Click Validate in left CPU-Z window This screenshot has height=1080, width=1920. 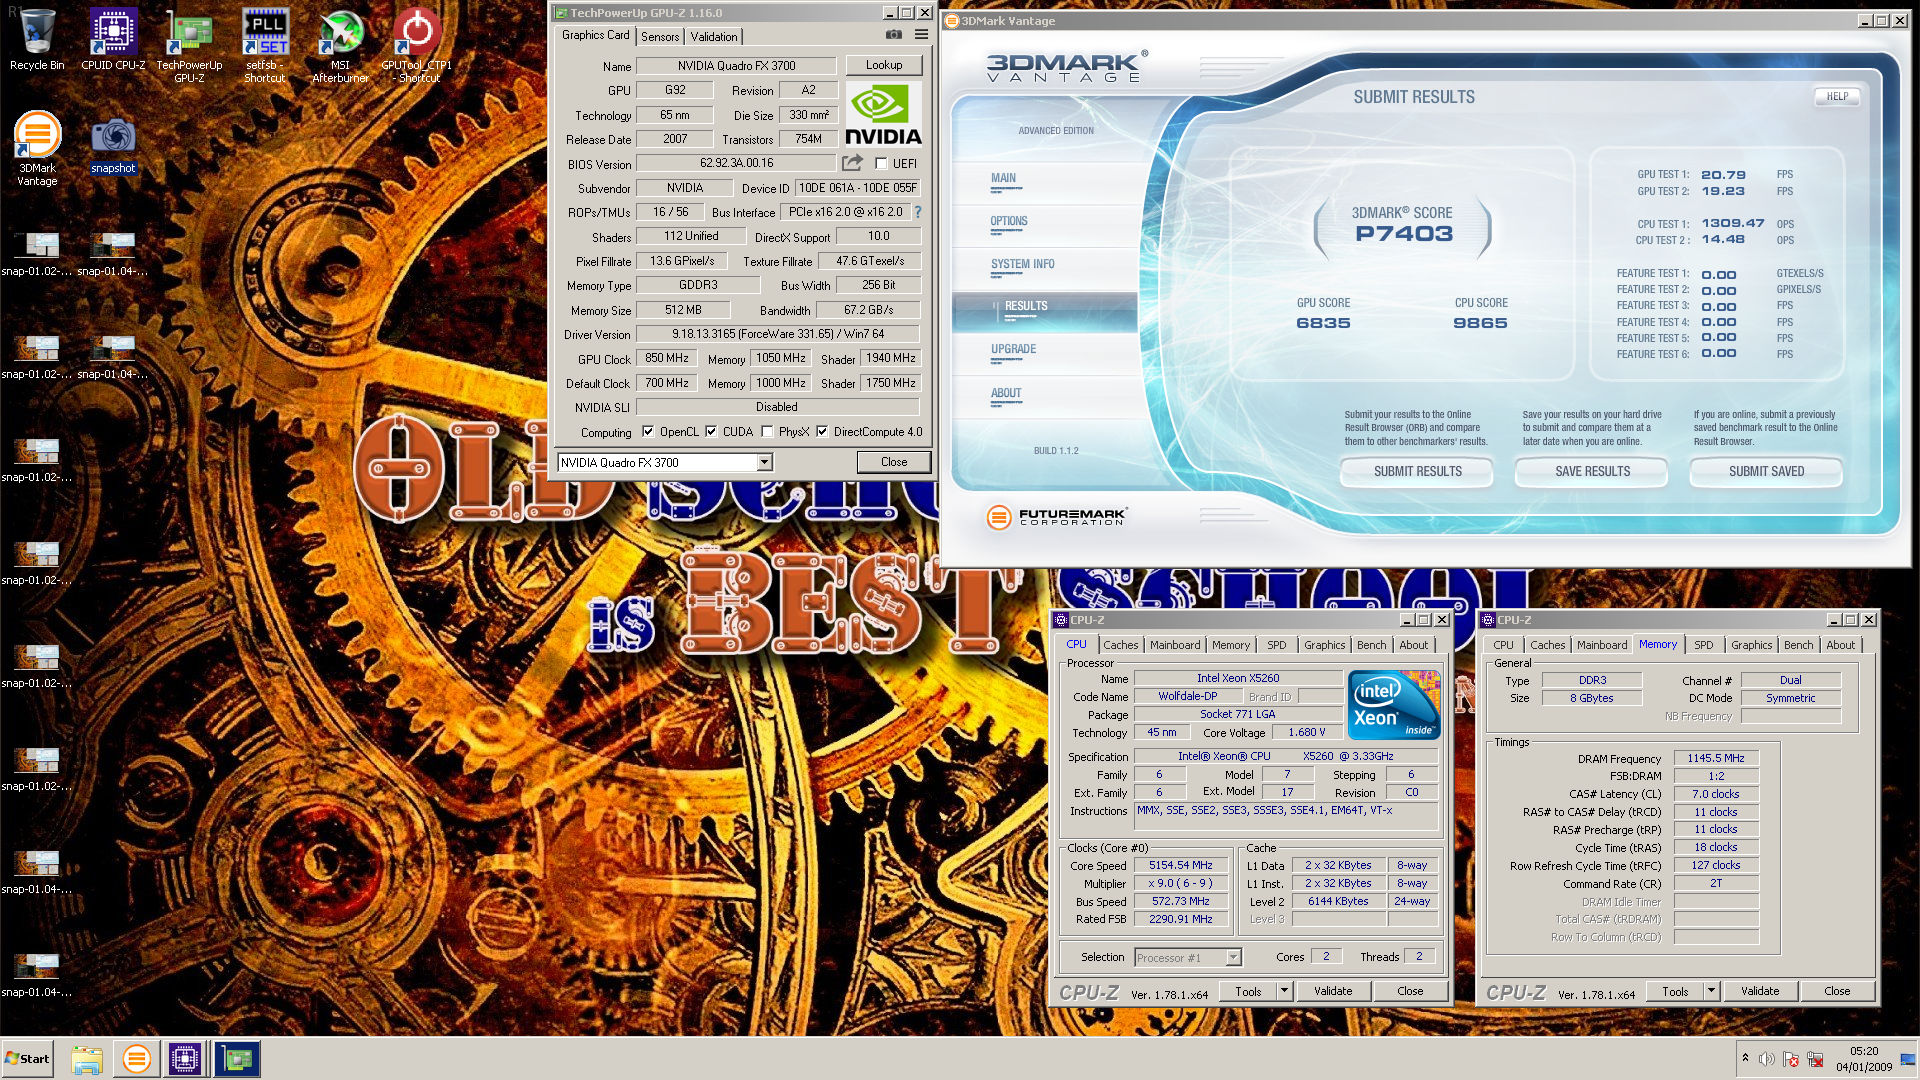(1333, 991)
